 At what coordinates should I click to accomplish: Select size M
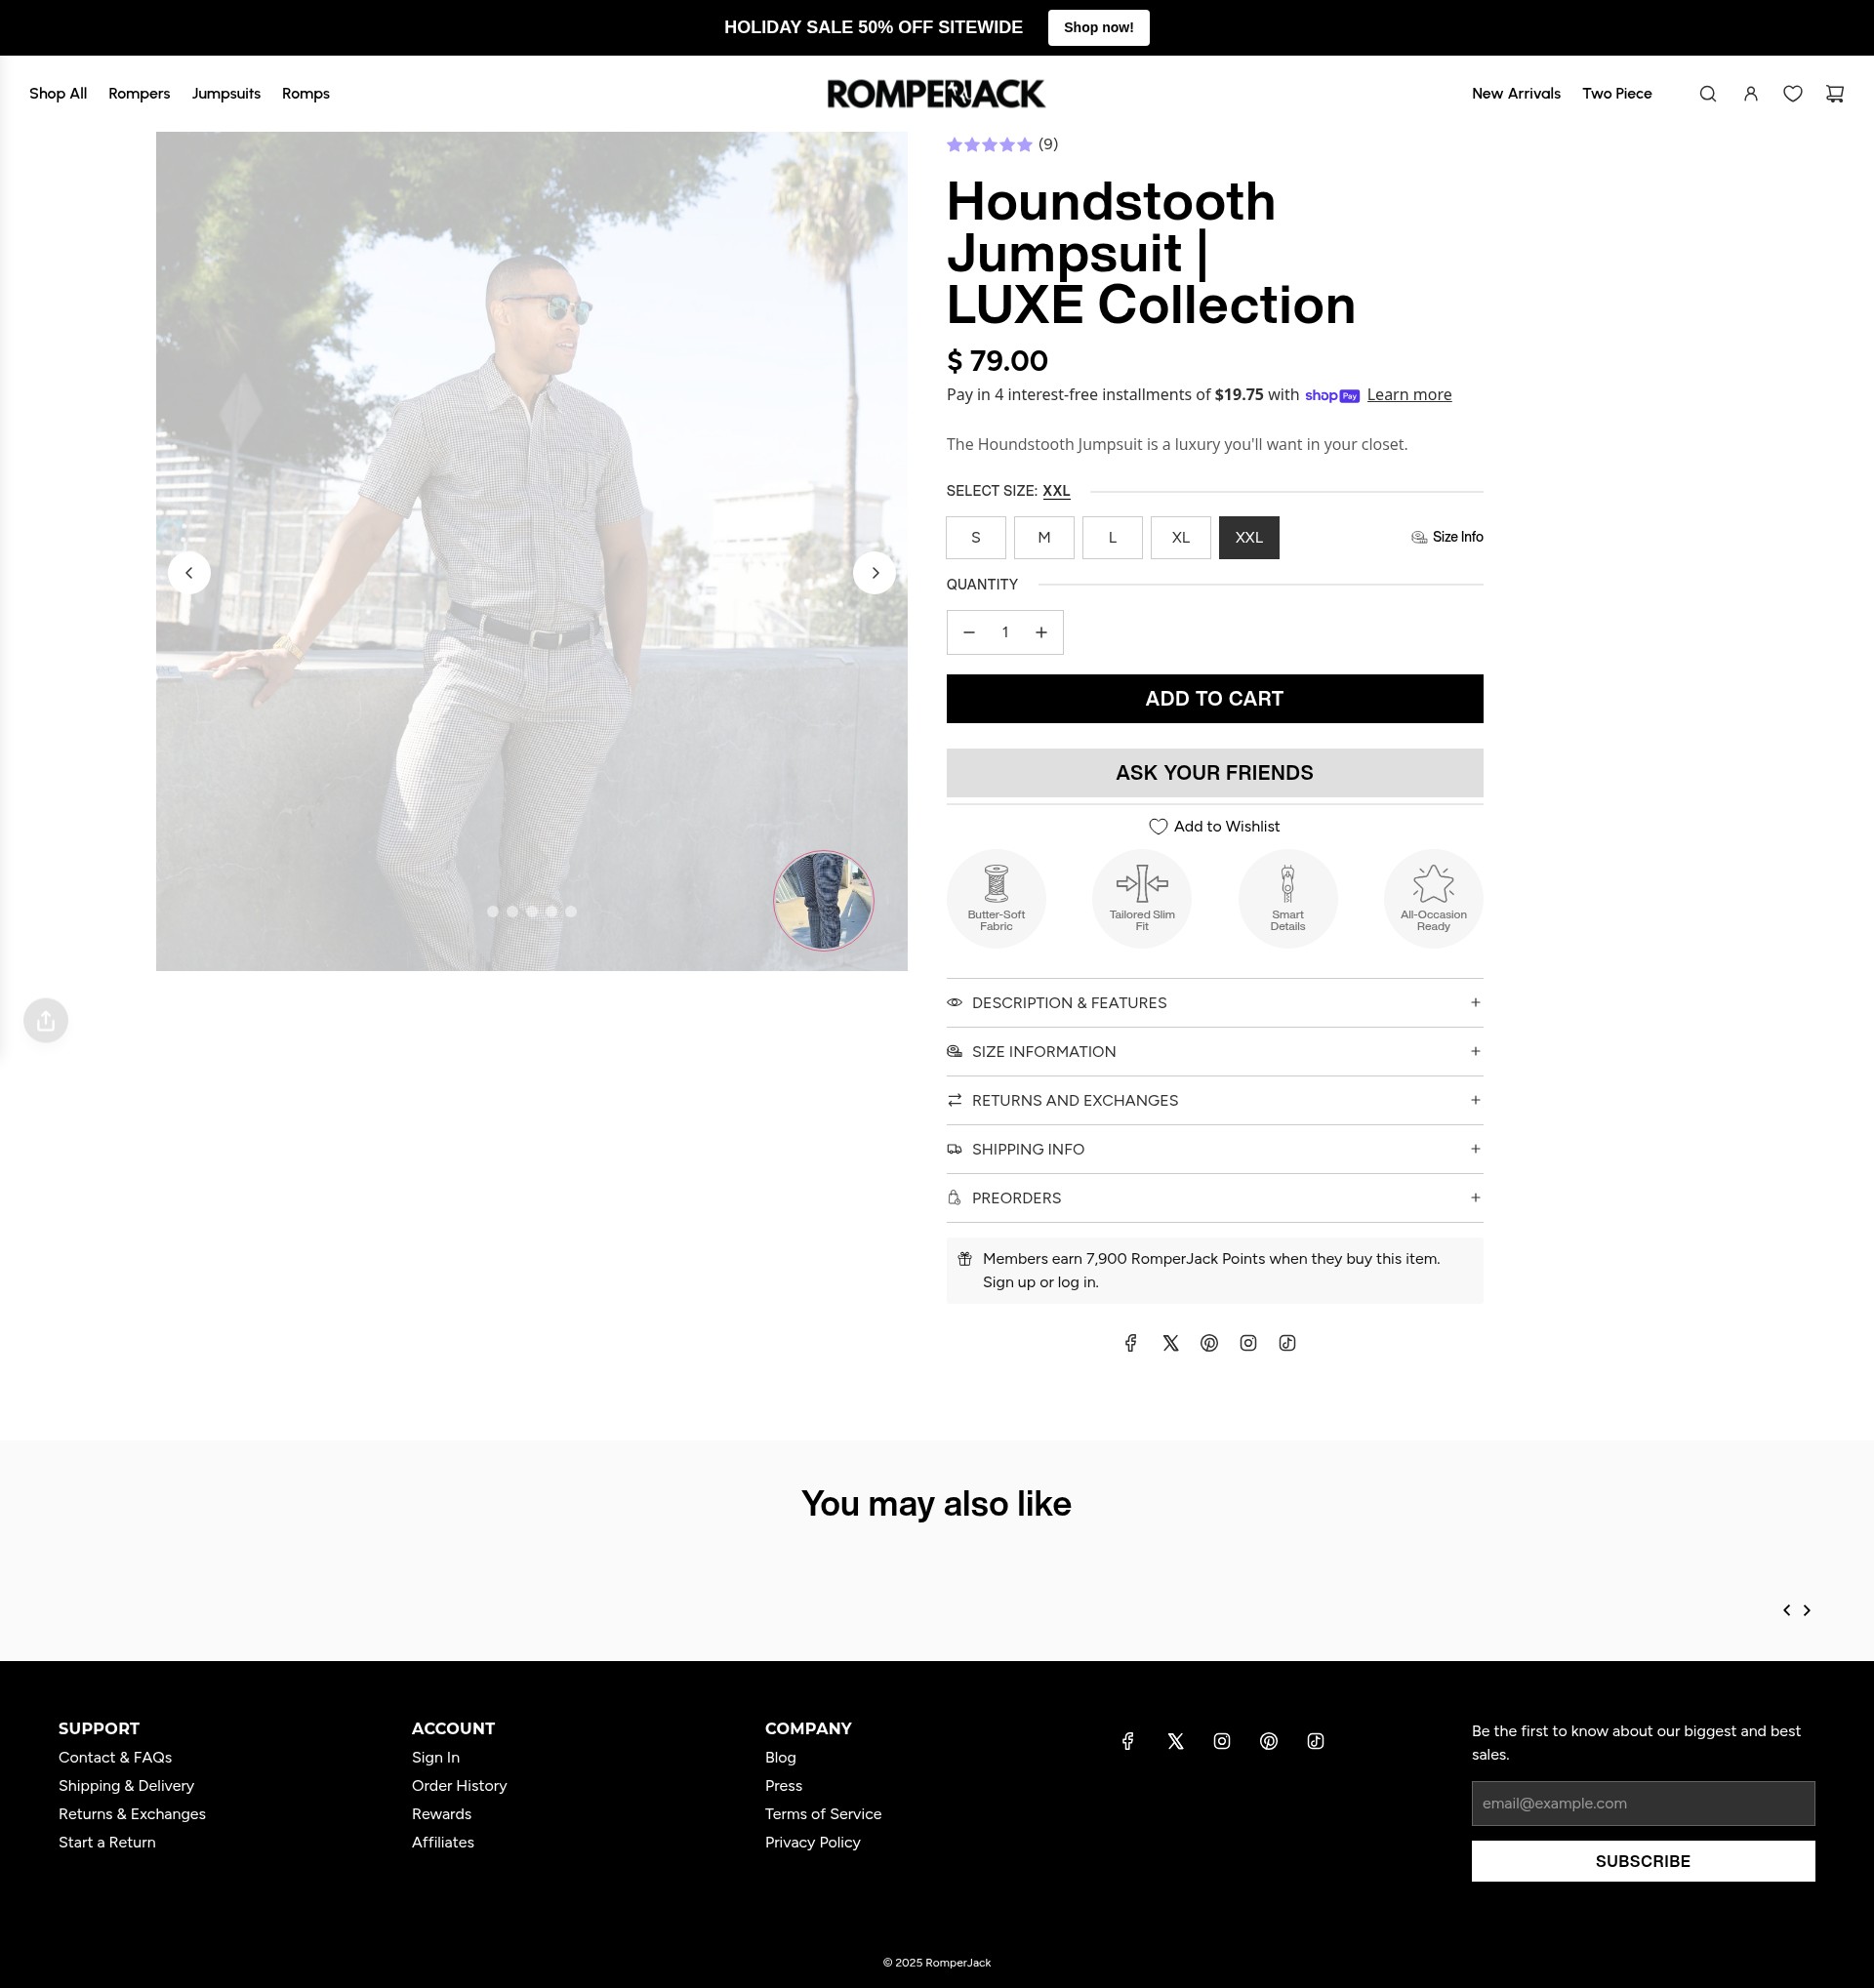(1044, 538)
